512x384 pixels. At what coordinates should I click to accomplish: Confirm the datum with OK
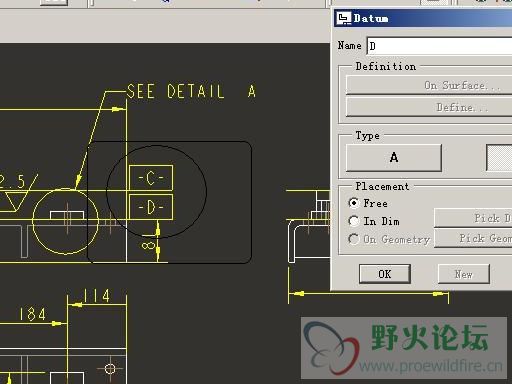coord(385,274)
